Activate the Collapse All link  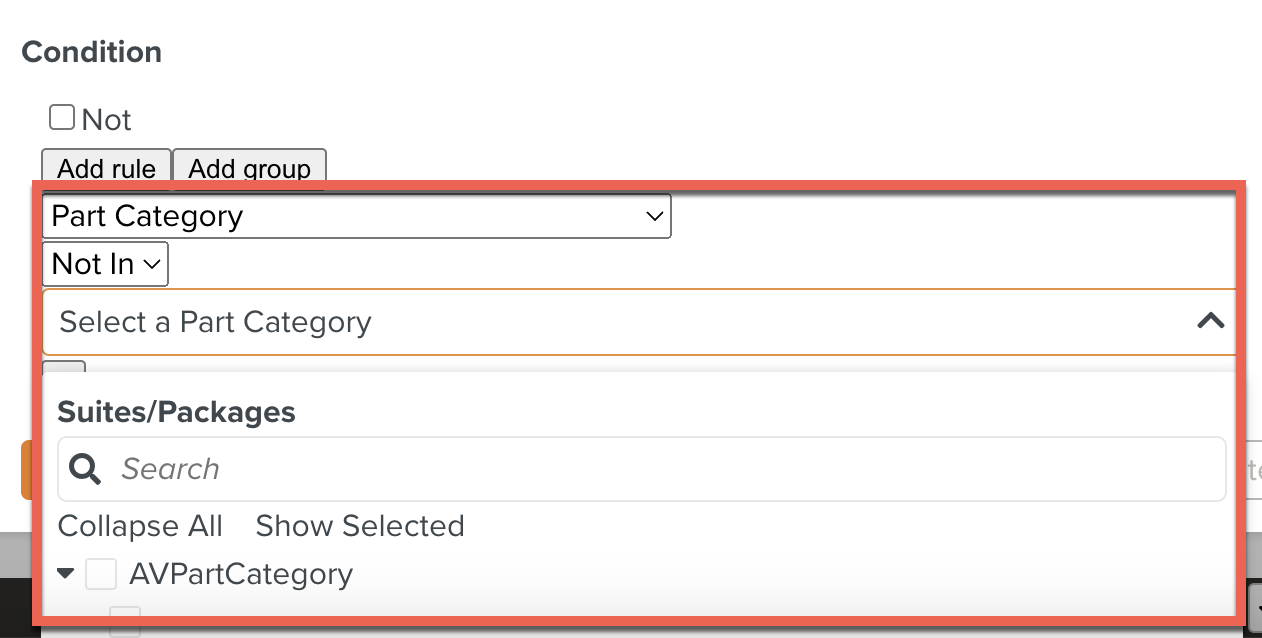coord(140,526)
